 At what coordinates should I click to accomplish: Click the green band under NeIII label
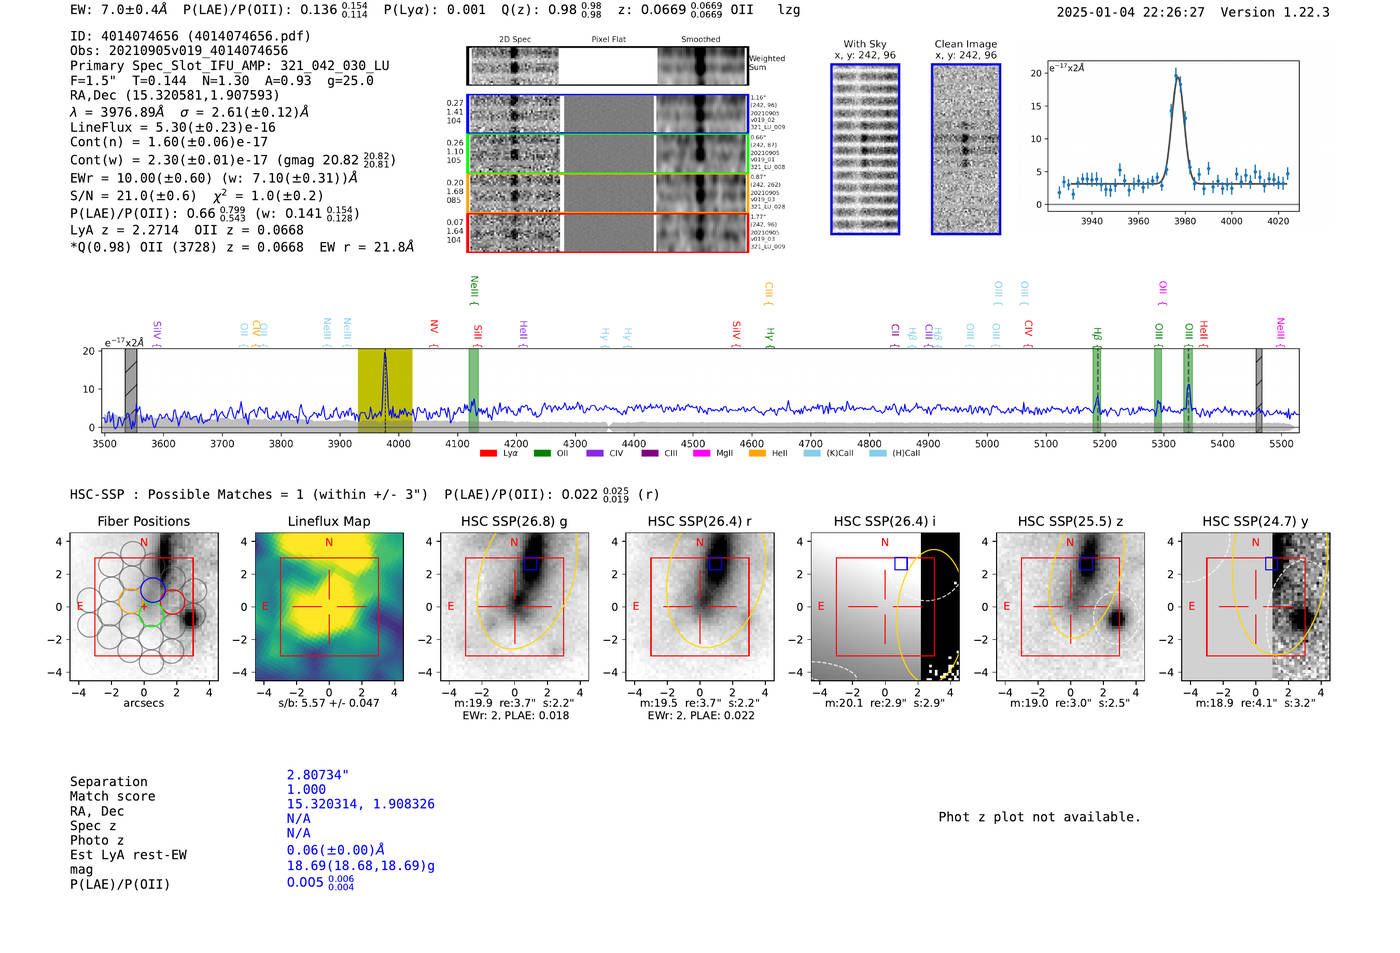coord(474,390)
